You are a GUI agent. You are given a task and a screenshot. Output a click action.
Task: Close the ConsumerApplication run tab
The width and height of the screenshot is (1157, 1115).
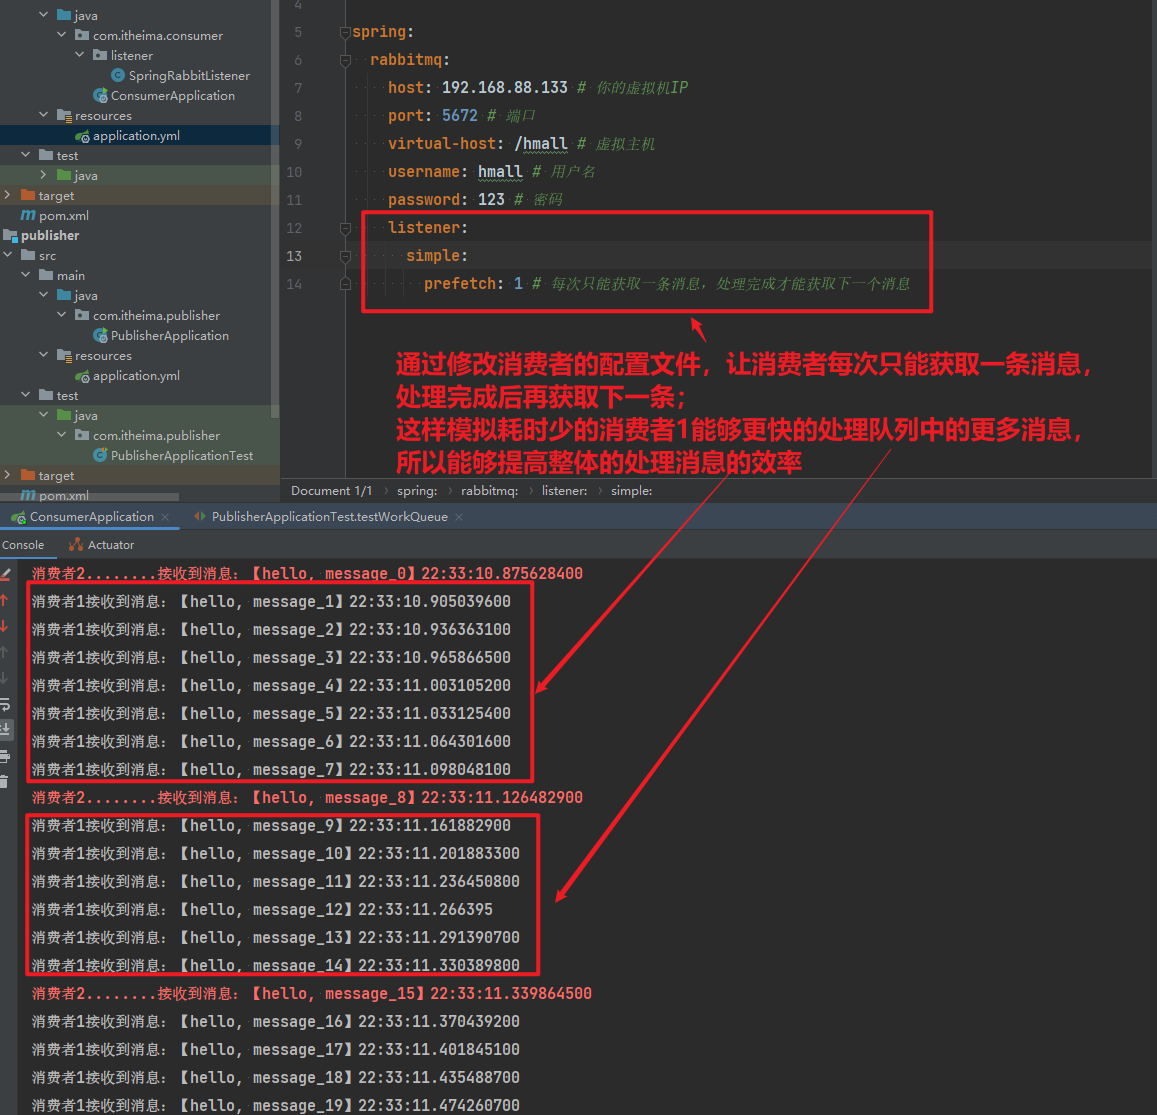(x=165, y=517)
